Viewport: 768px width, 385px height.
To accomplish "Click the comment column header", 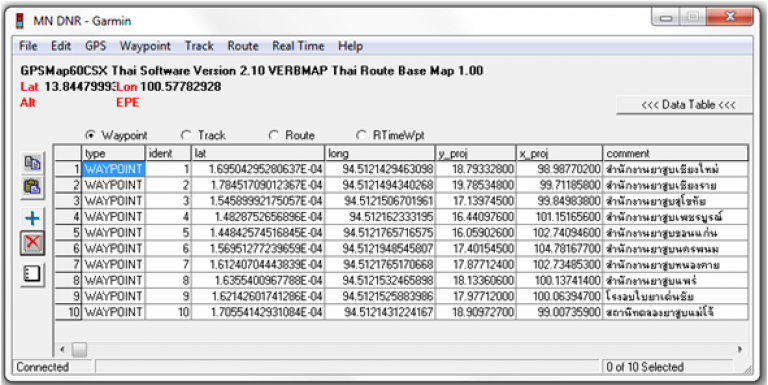I will [675, 153].
